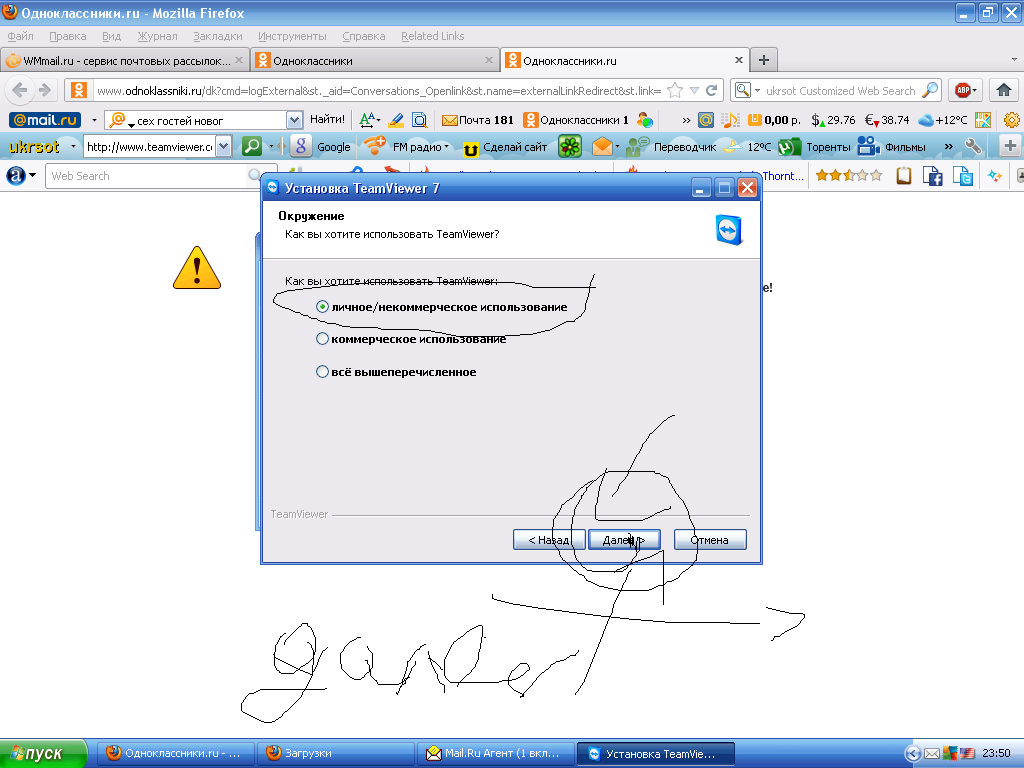Click the '< Назад' button in installer
This screenshot has height=768, width=1024.
tap(549, 540)
